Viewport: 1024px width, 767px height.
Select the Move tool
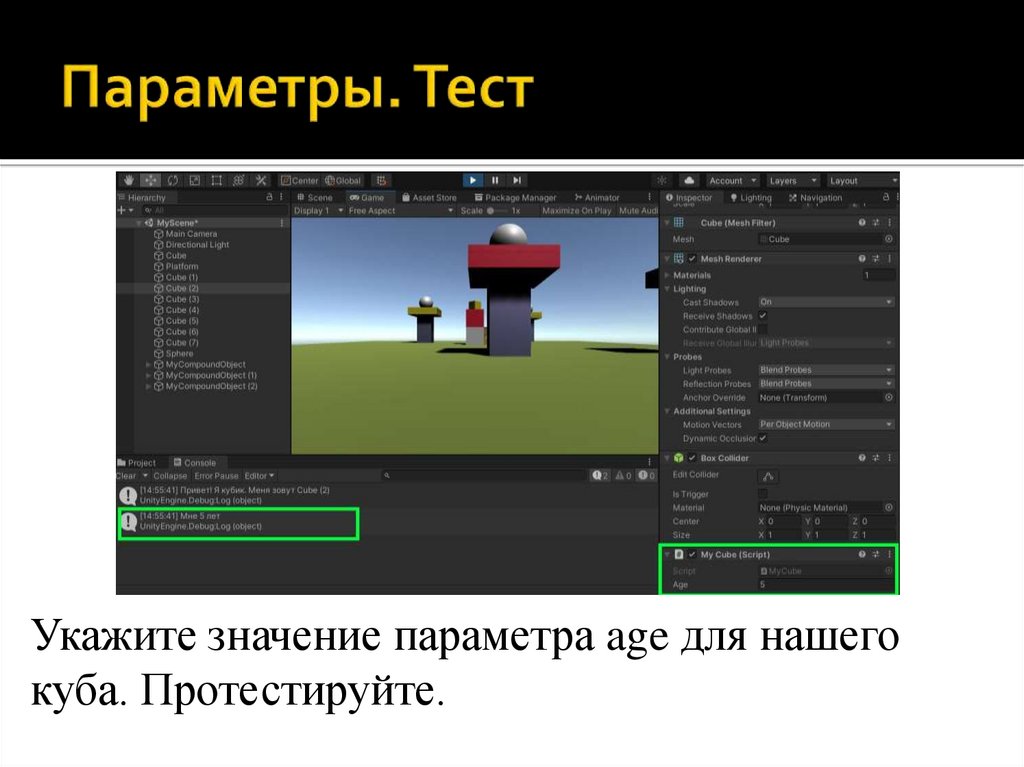[x=151, y=180]
